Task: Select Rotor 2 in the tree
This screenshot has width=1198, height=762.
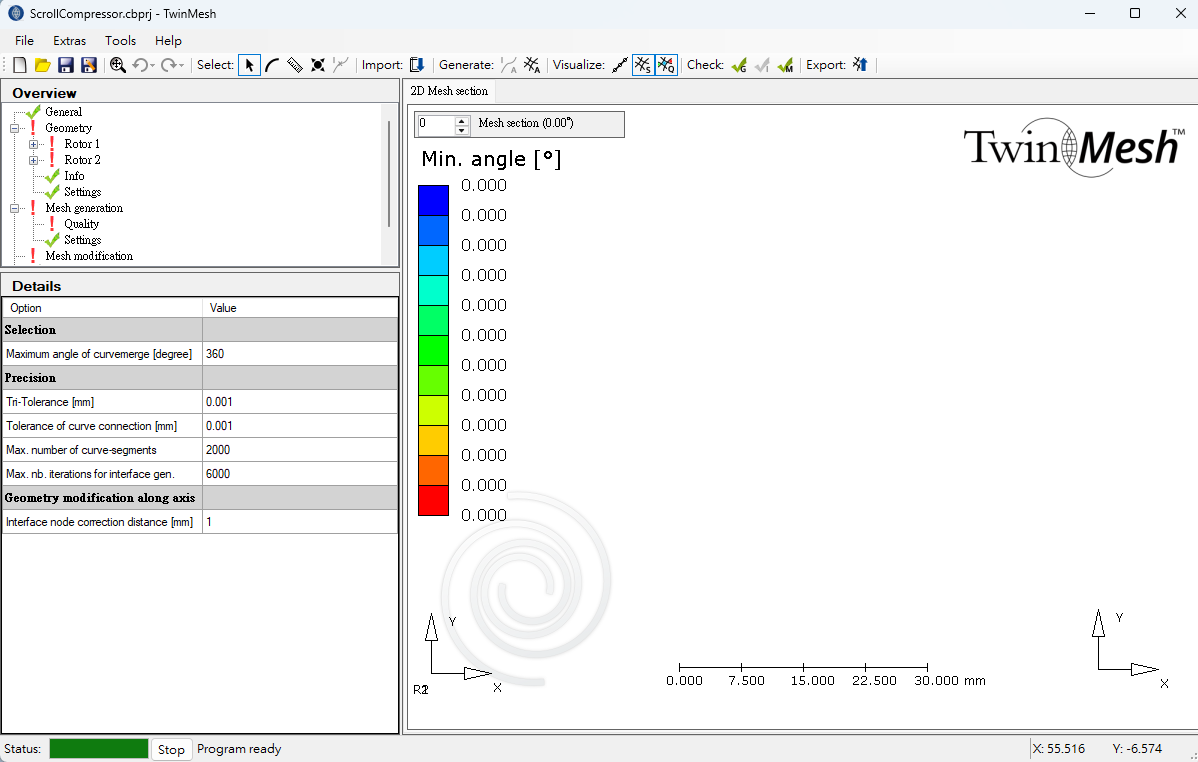Action: click(x=82, y=160)
